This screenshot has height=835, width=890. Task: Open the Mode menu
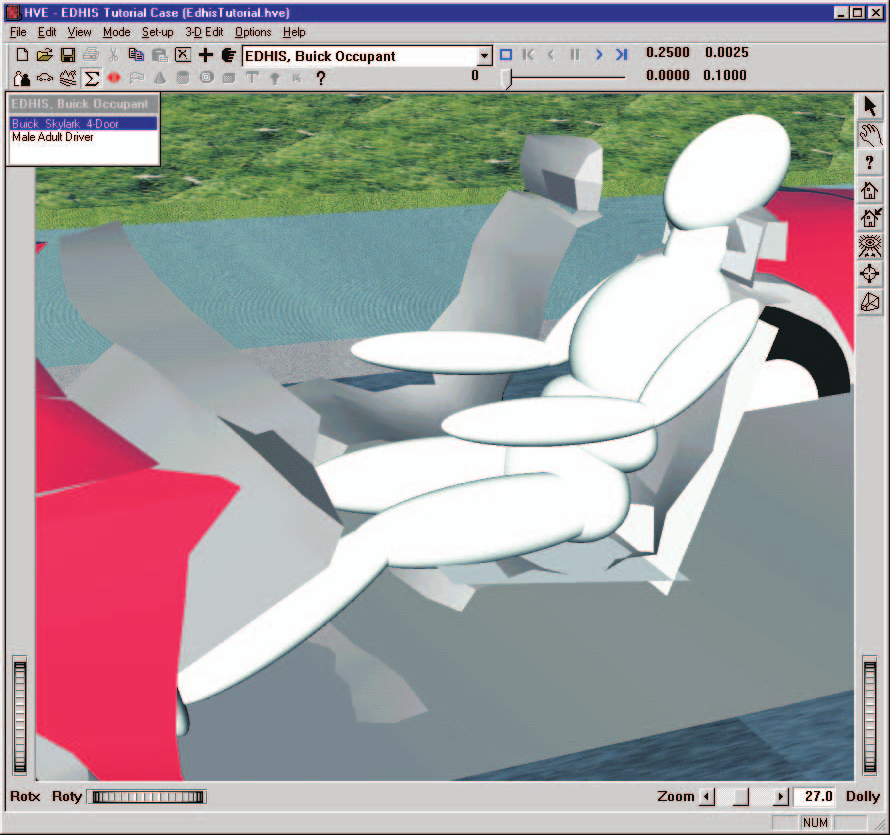116,32
